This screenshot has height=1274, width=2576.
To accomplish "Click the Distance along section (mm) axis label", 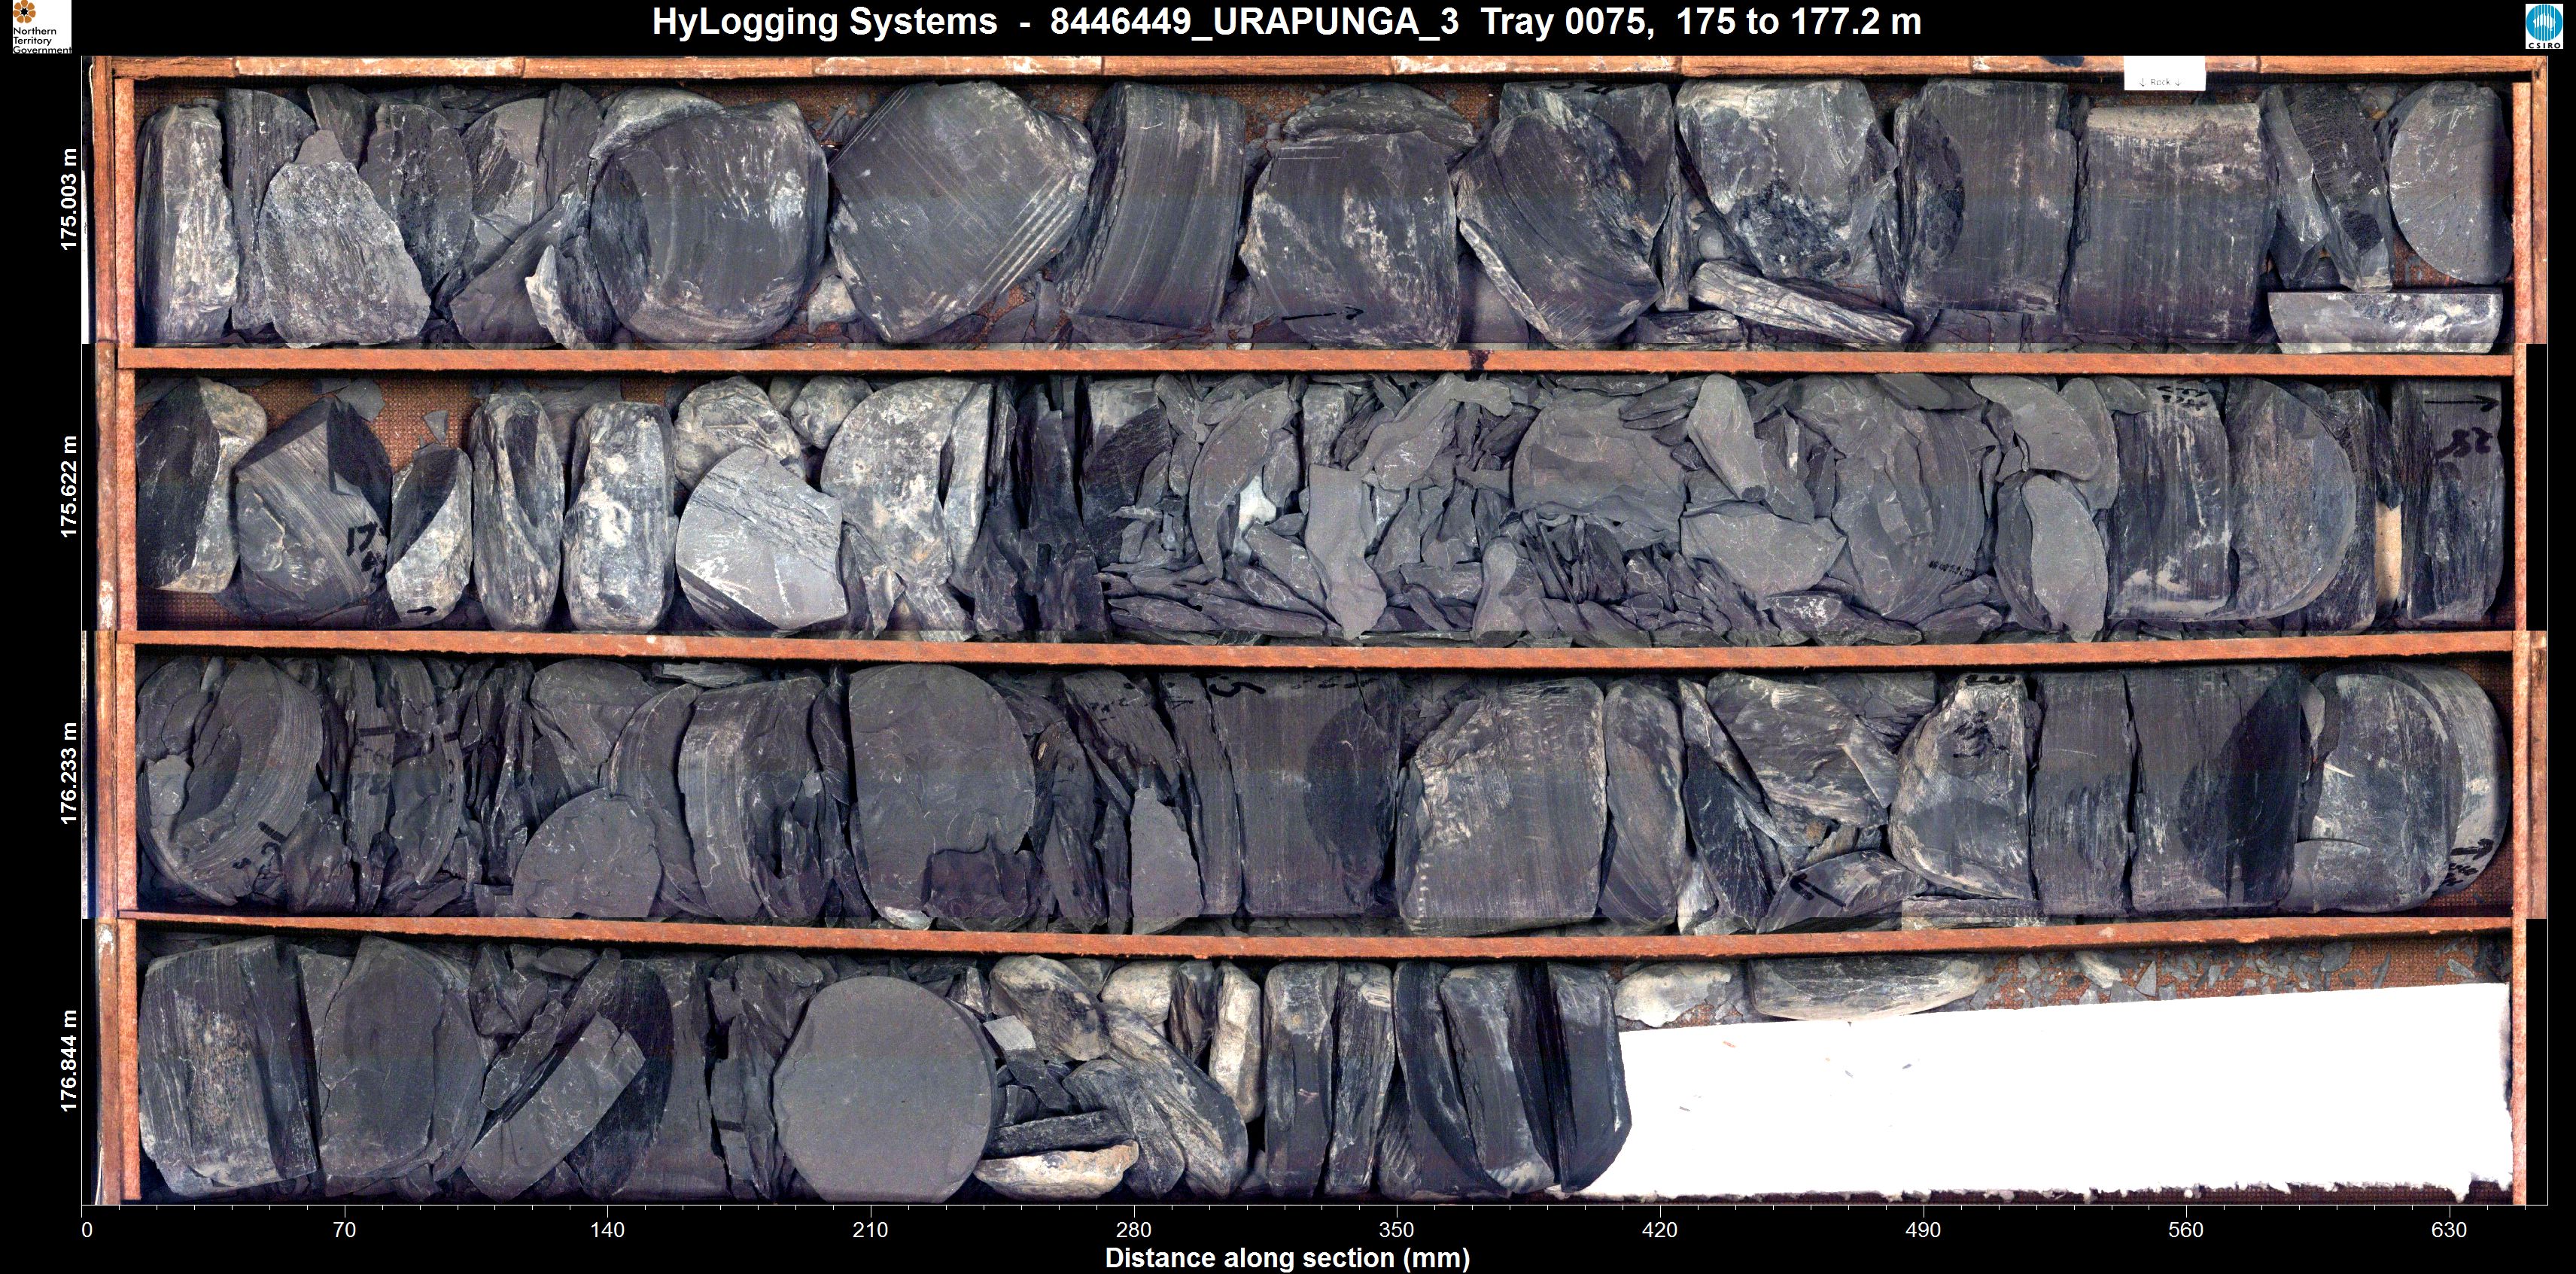I will [x=1287, y=1258].
